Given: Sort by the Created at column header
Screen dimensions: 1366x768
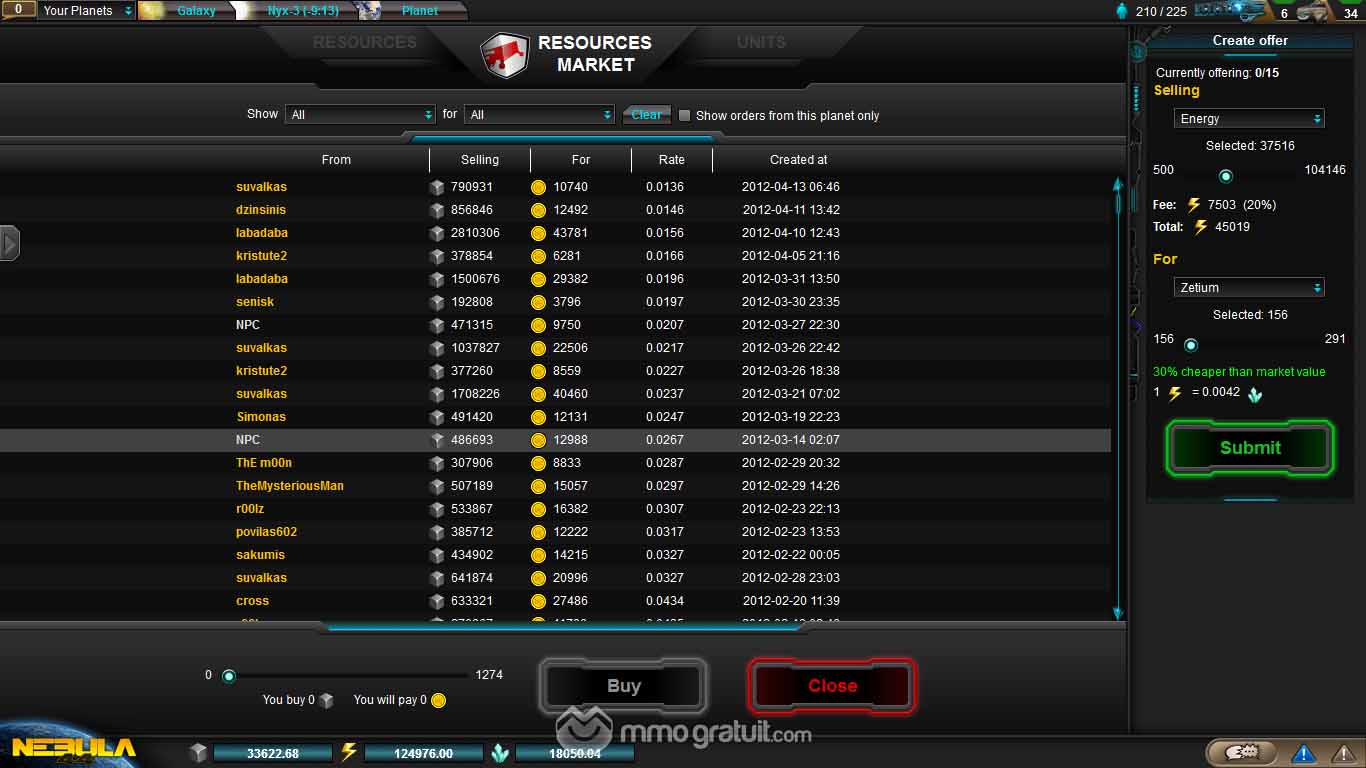Looking at the screenshot, I should click(799, 160).
